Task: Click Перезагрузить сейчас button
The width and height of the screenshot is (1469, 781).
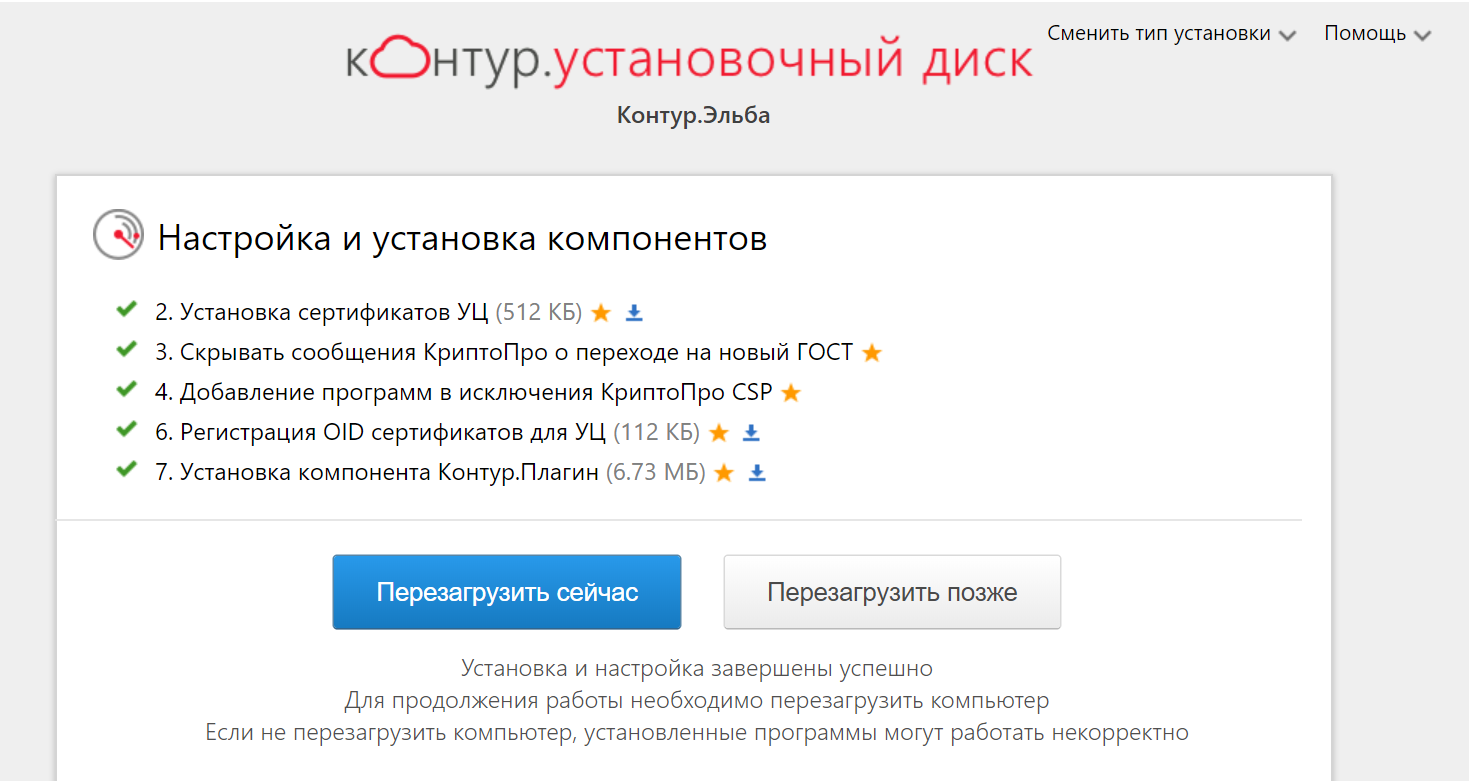Action: pyautogui.click(x=507, y=592)
